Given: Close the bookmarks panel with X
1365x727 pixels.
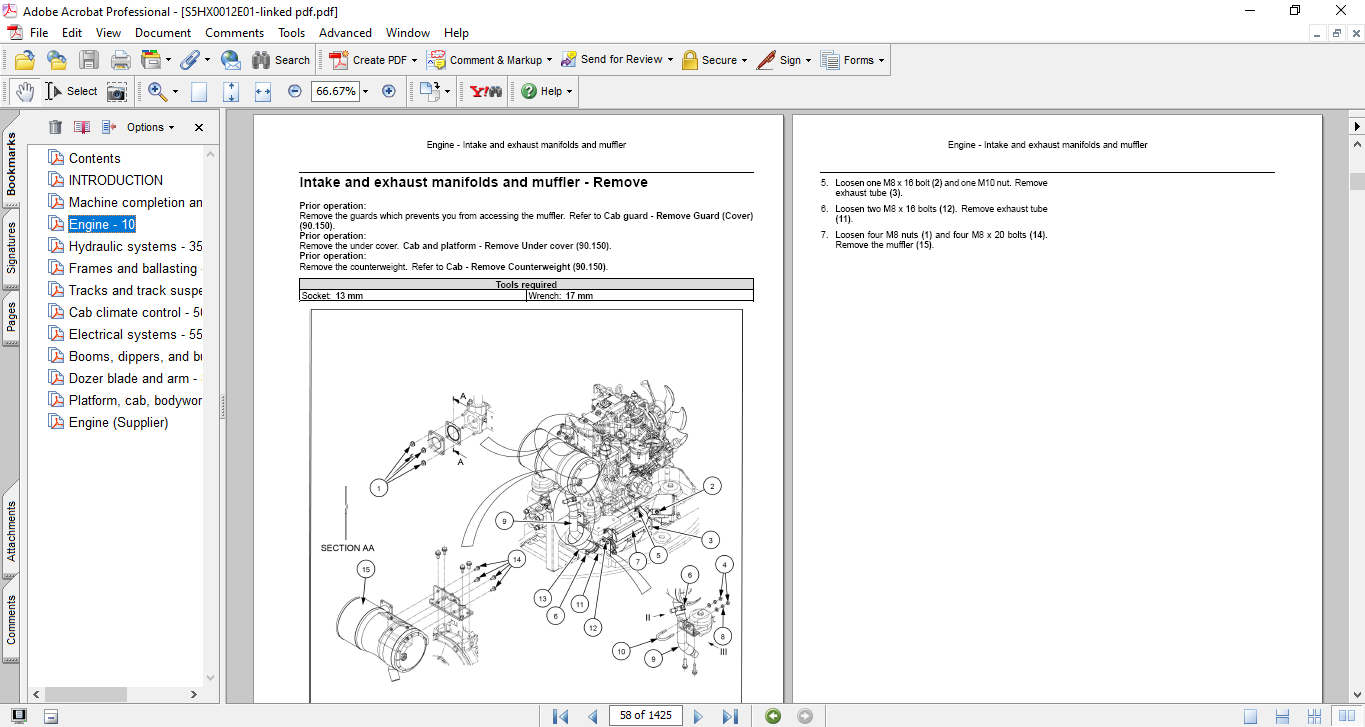Looking at the screenshot, I should click(x=199, y=127).
